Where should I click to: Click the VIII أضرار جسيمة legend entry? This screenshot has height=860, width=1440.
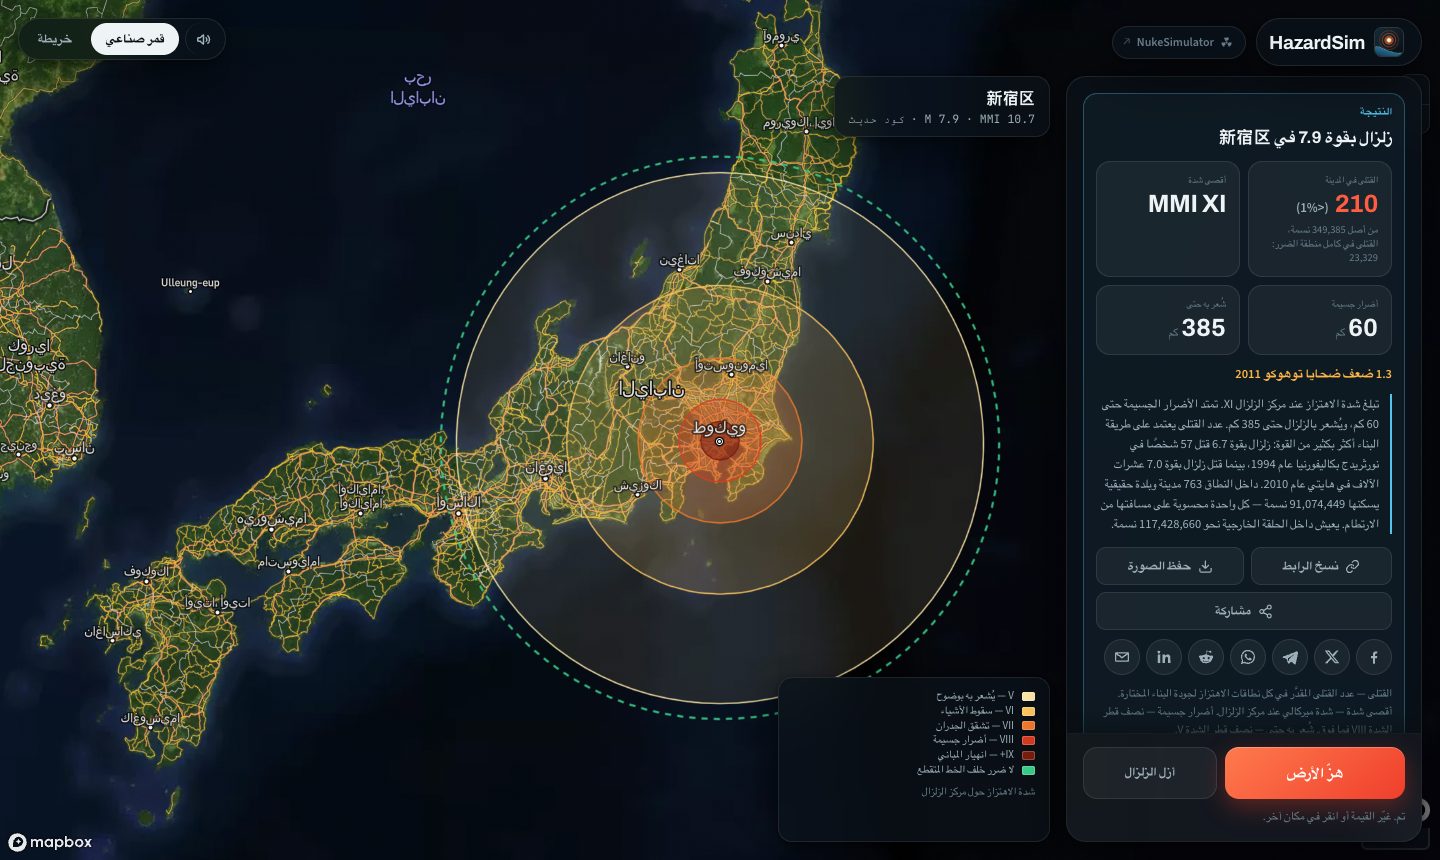pos(983,740)
